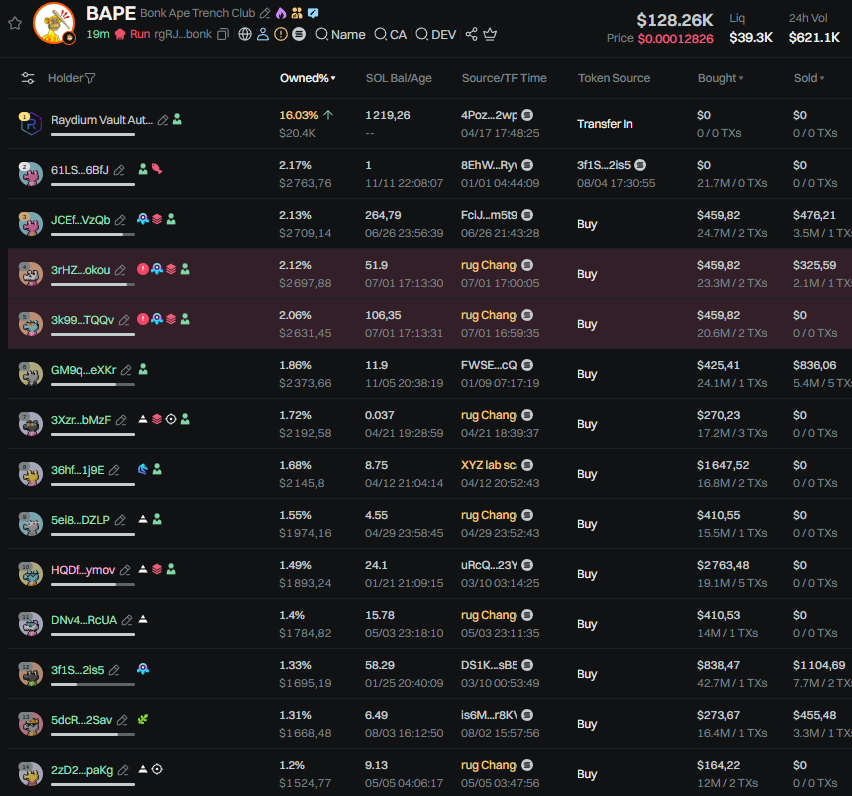This screenshot has height=796, width=852.
Task: Click the blue person profile icon in header
Action: click(263, 35)
